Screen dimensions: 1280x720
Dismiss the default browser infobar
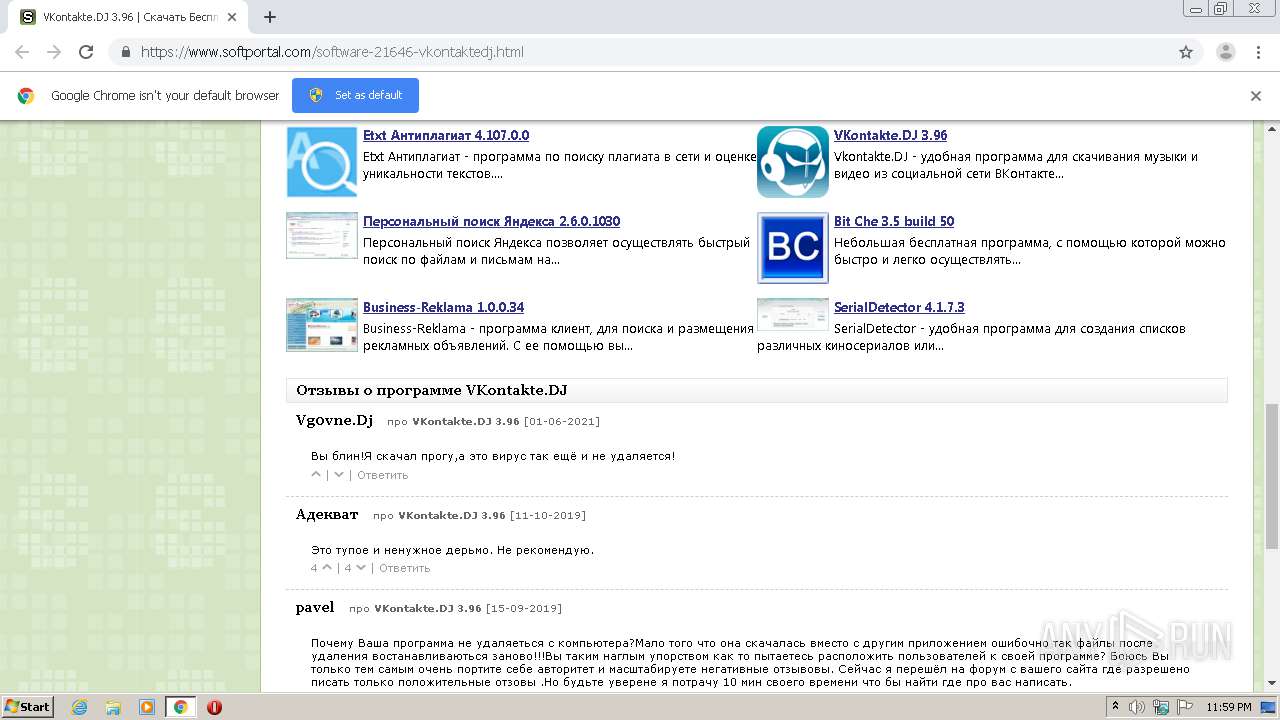(1256, 96)
